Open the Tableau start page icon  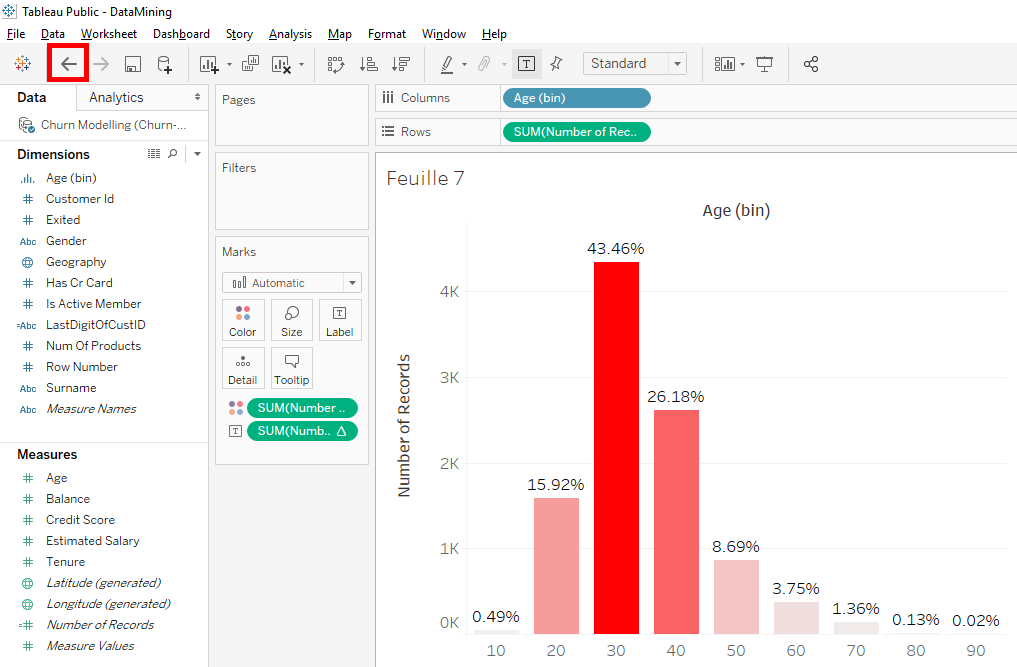22,63
